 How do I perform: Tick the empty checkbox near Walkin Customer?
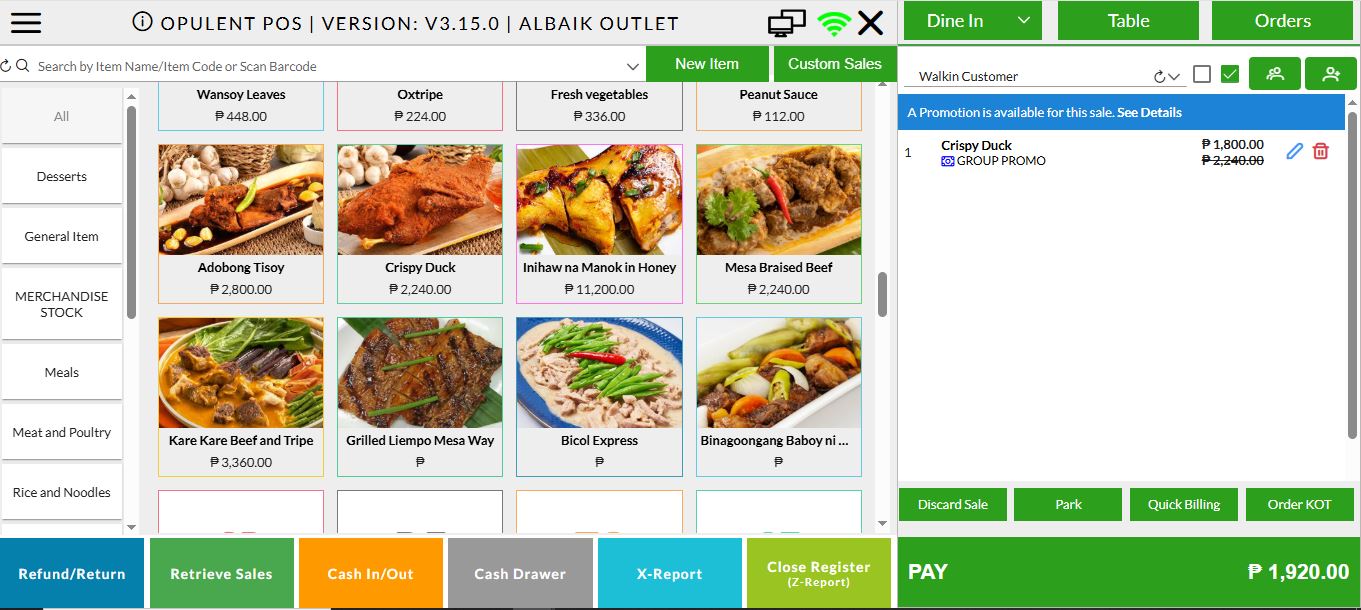click(1202, 74)
